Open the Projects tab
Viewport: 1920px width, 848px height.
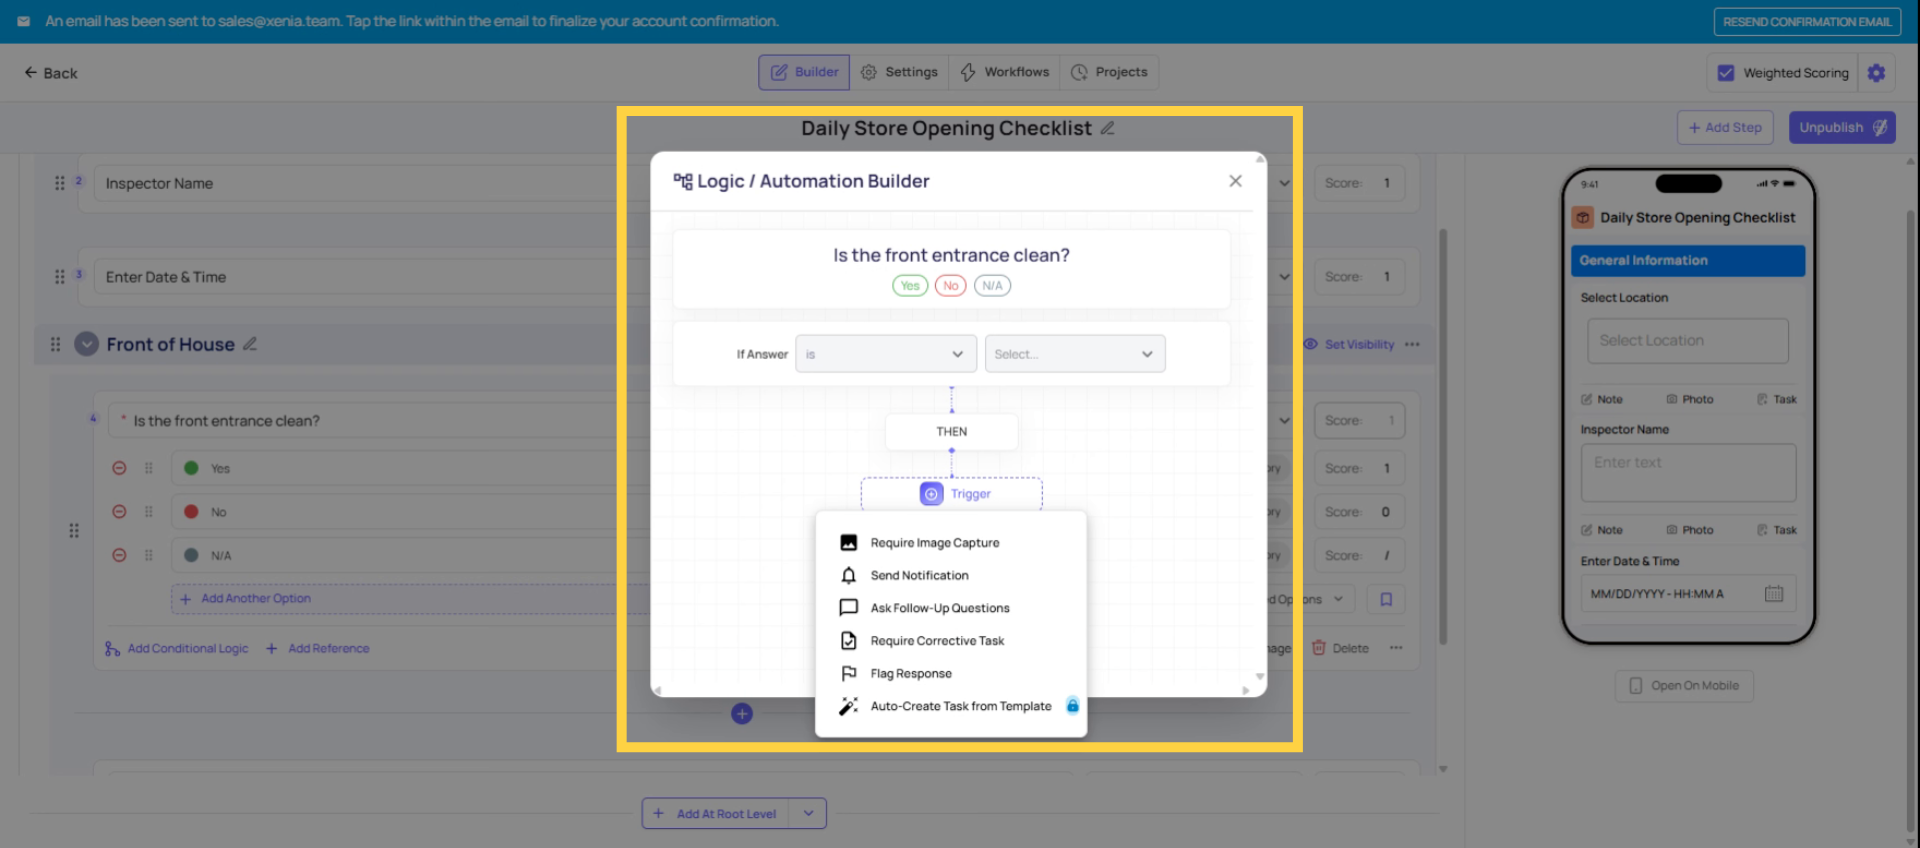point(1109,72)
